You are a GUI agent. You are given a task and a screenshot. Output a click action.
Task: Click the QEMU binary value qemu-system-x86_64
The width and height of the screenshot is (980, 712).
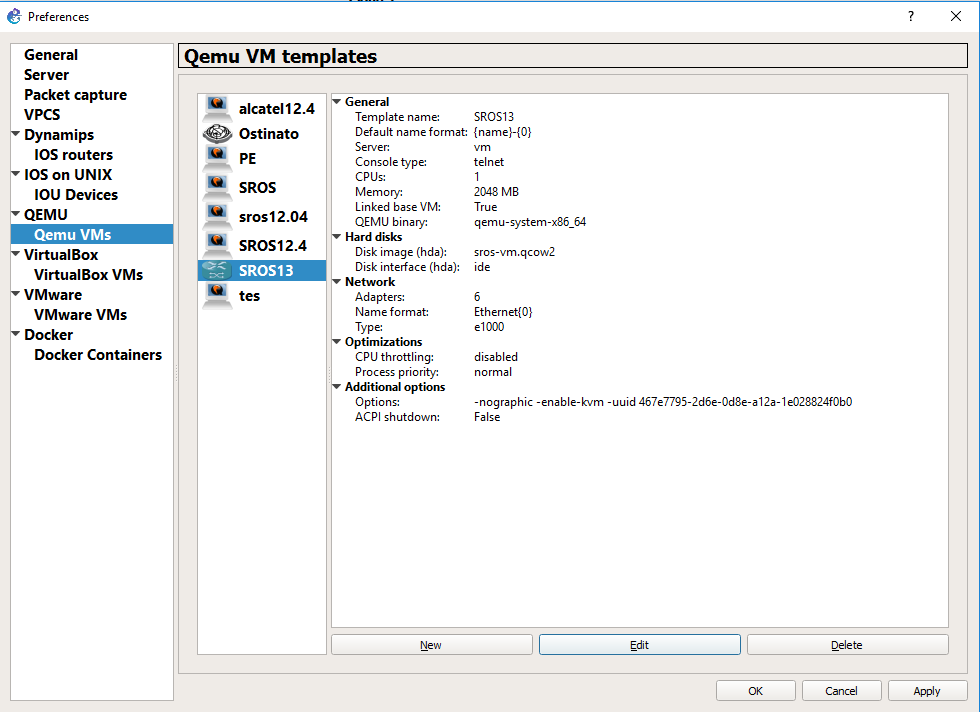click(530, 222)
